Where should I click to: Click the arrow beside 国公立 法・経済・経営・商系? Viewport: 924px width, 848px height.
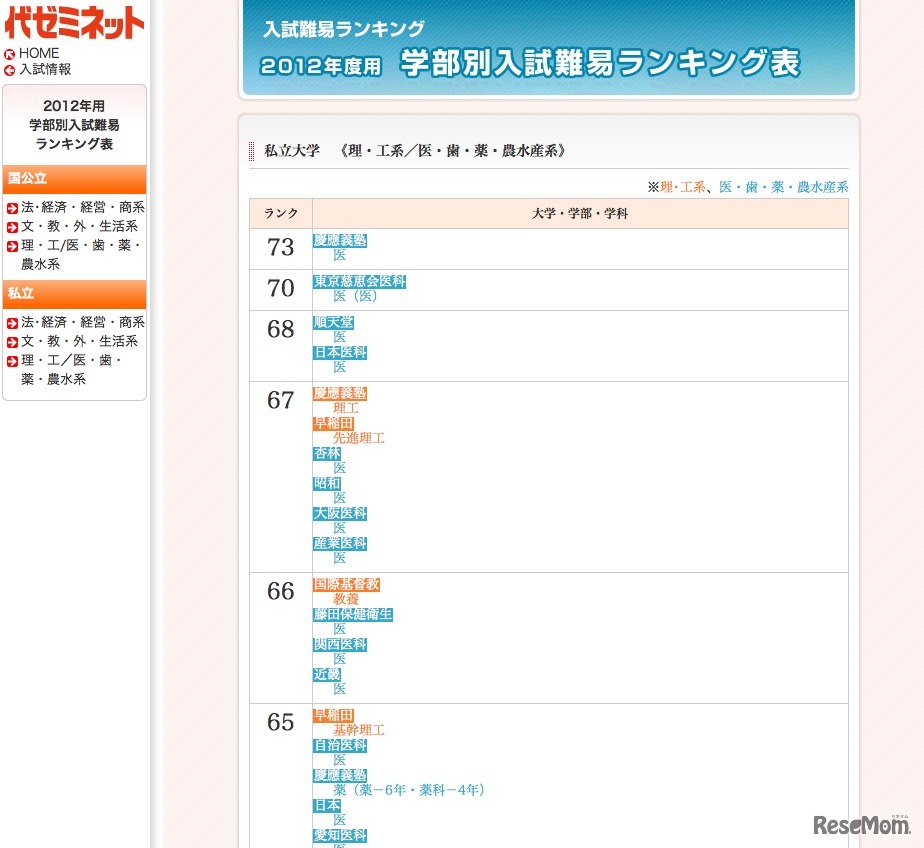point(13,209)
